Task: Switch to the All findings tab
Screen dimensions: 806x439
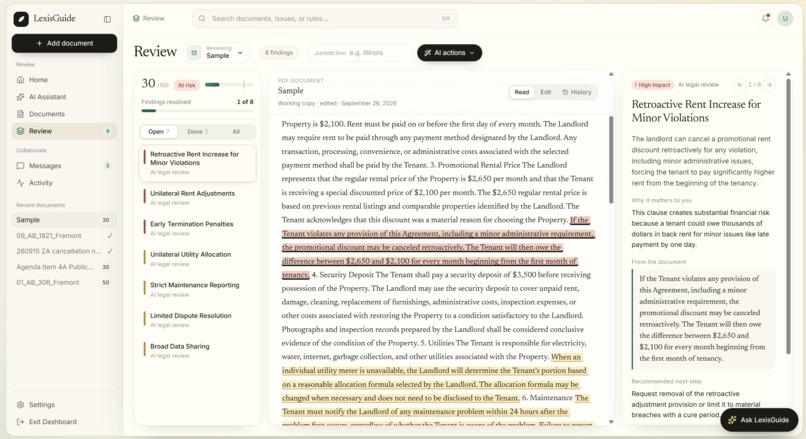Action: [x=236, y=132]
